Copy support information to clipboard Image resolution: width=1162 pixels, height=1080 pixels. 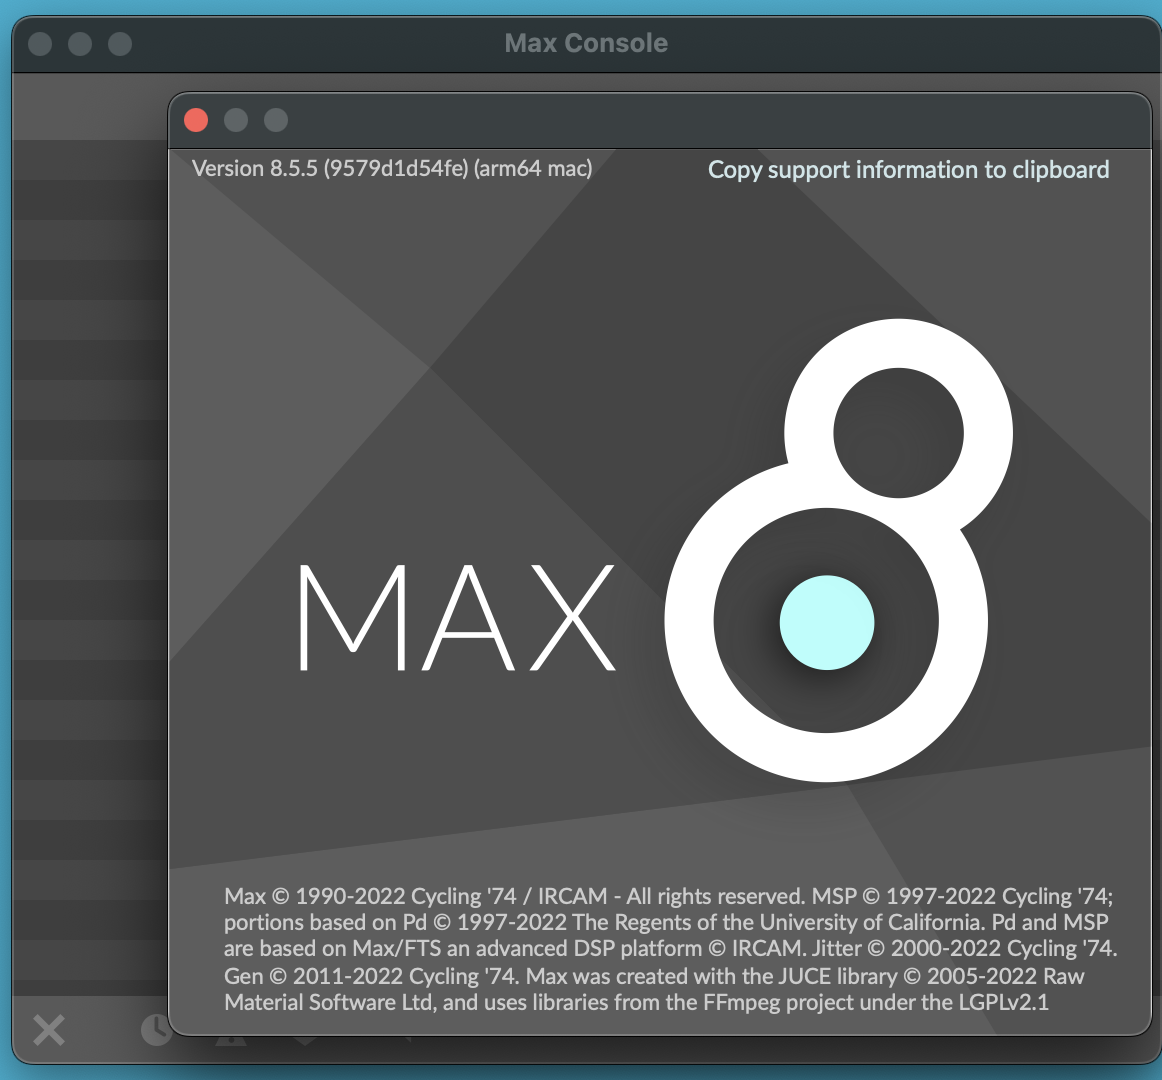[909, 170]
